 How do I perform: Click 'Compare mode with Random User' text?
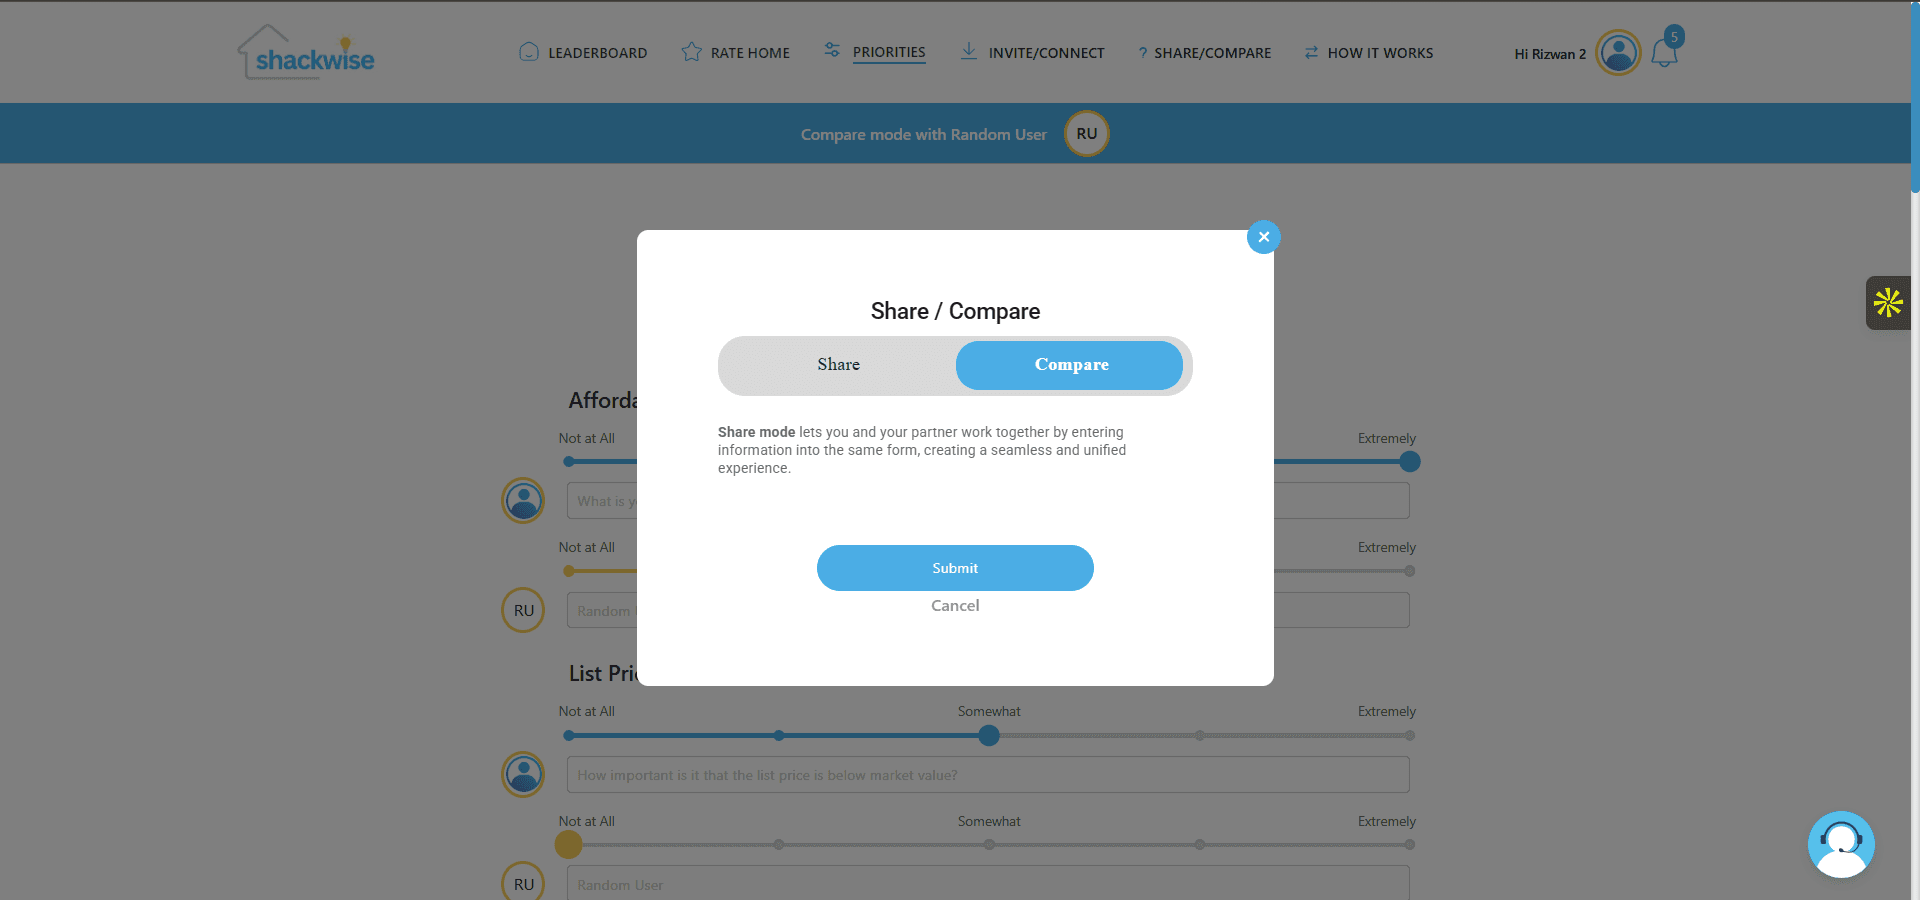[x=923, y=134]
